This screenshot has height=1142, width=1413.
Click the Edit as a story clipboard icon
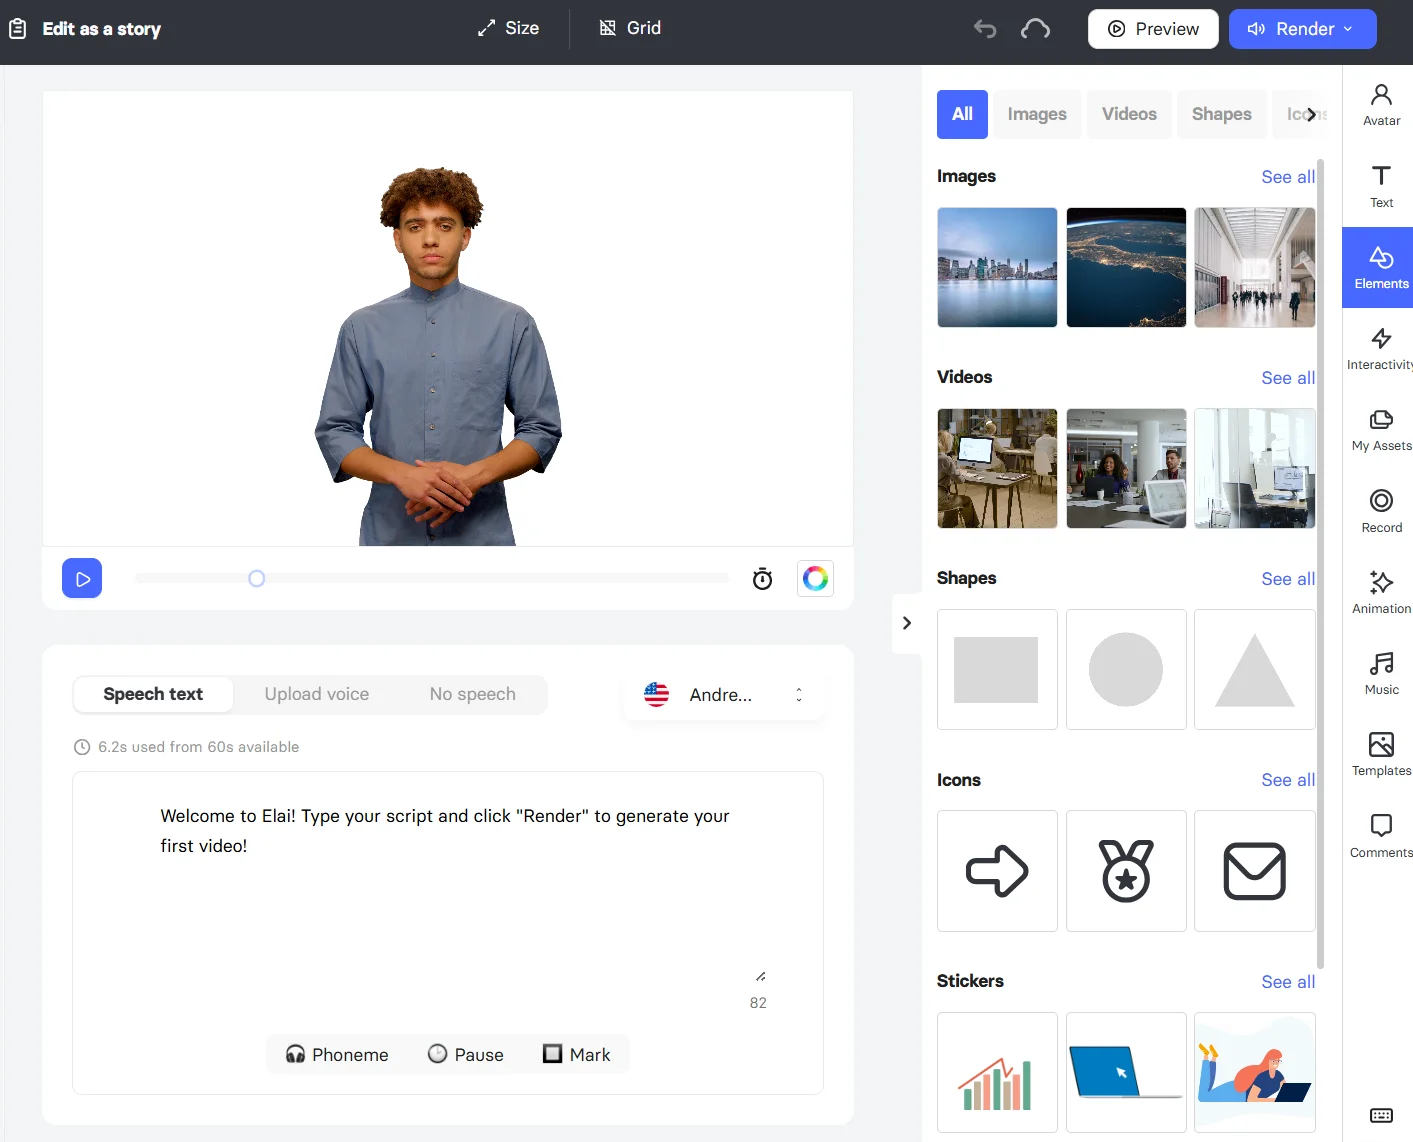click(18, 29)
